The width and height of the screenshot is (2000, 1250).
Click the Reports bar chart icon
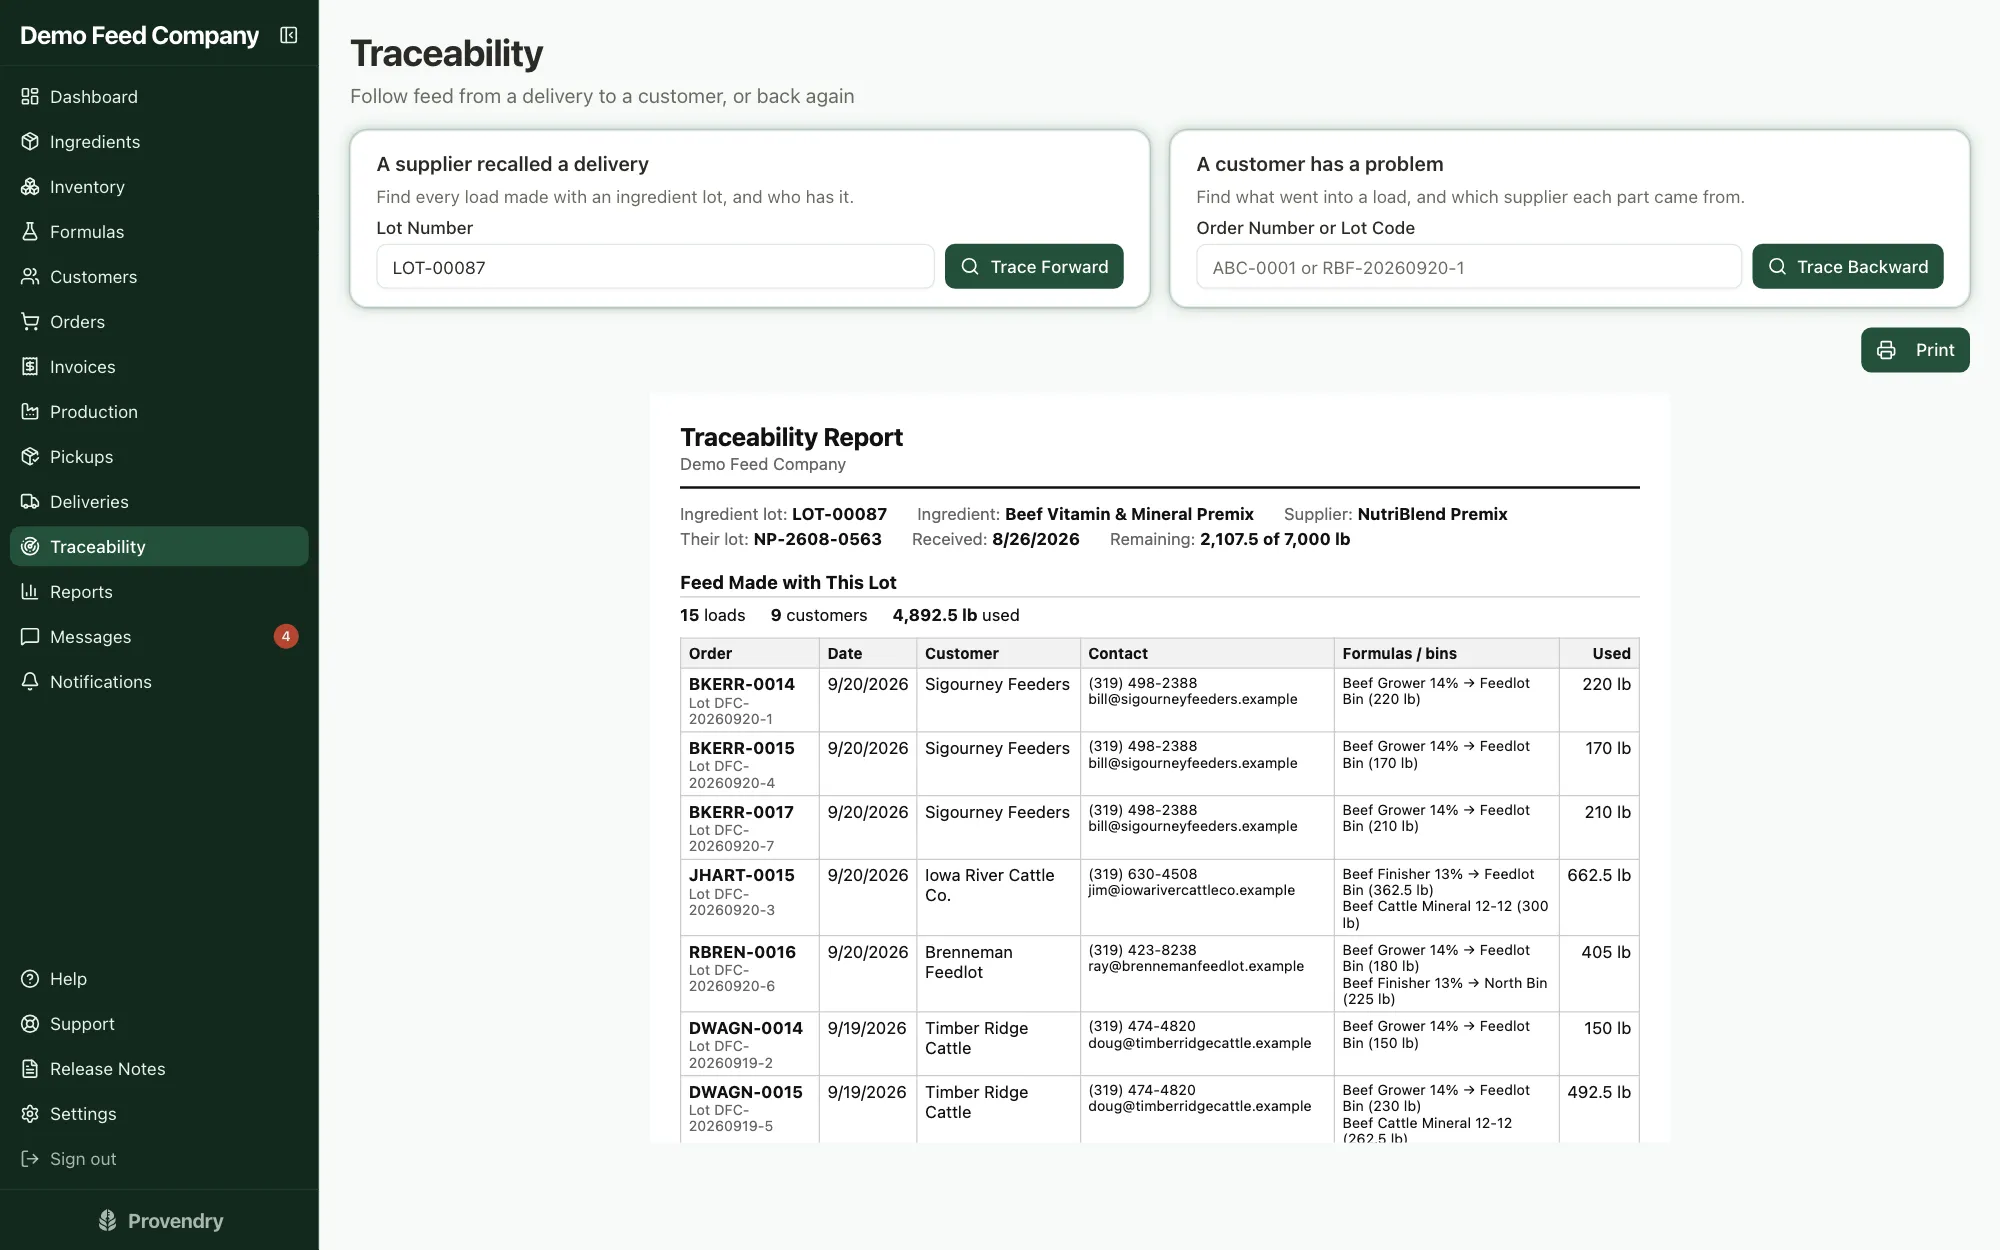[x=30, y=592]
